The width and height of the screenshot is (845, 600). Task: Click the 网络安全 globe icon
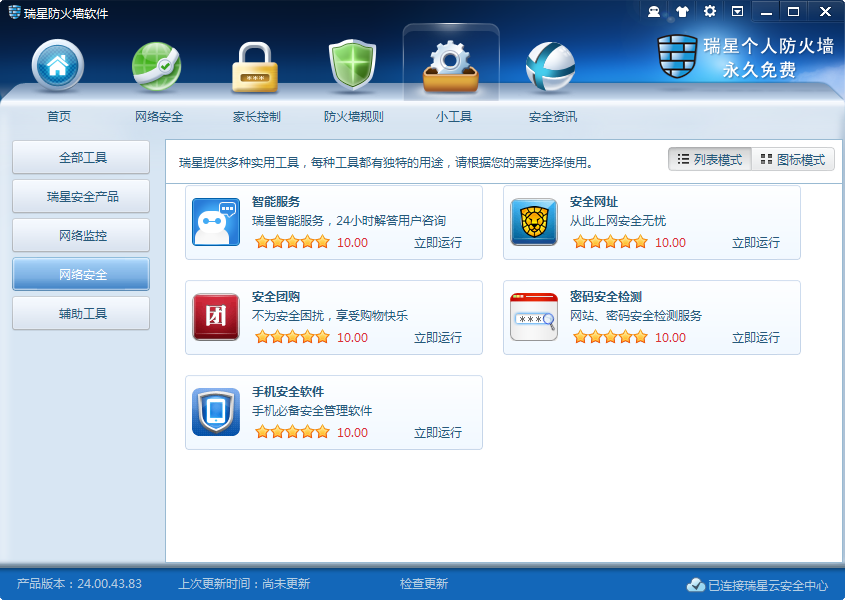(x=157, y=67)
